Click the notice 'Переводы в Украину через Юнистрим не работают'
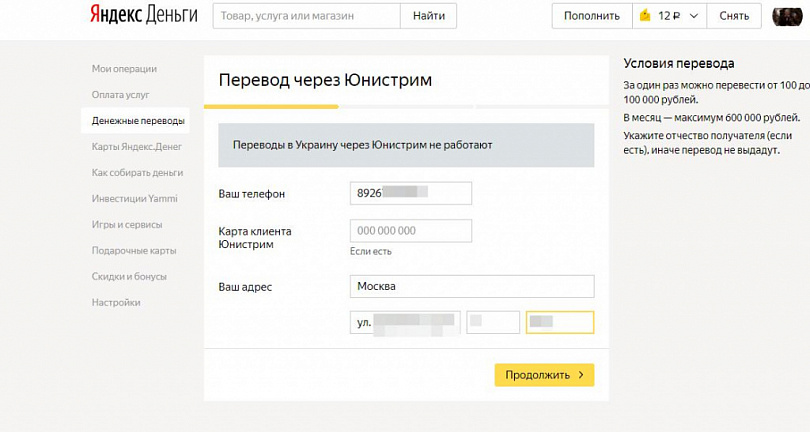The width and height of the screenshot is (810, 432). click(406, 145)
